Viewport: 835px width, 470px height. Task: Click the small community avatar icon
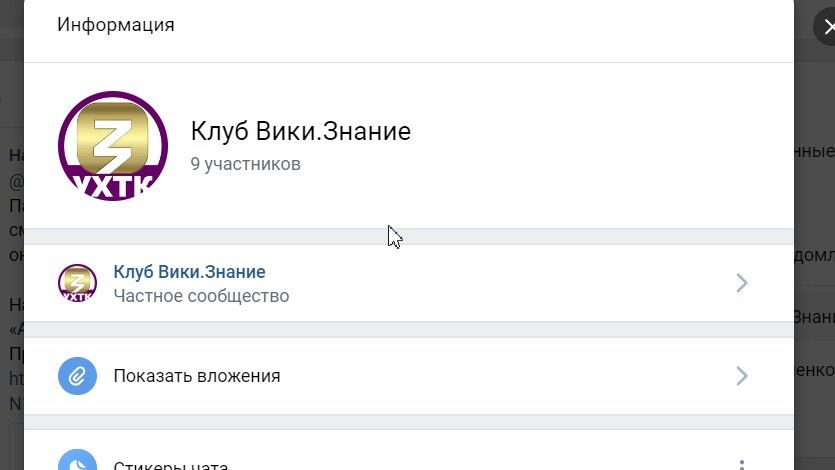click(x=78, y=283)
